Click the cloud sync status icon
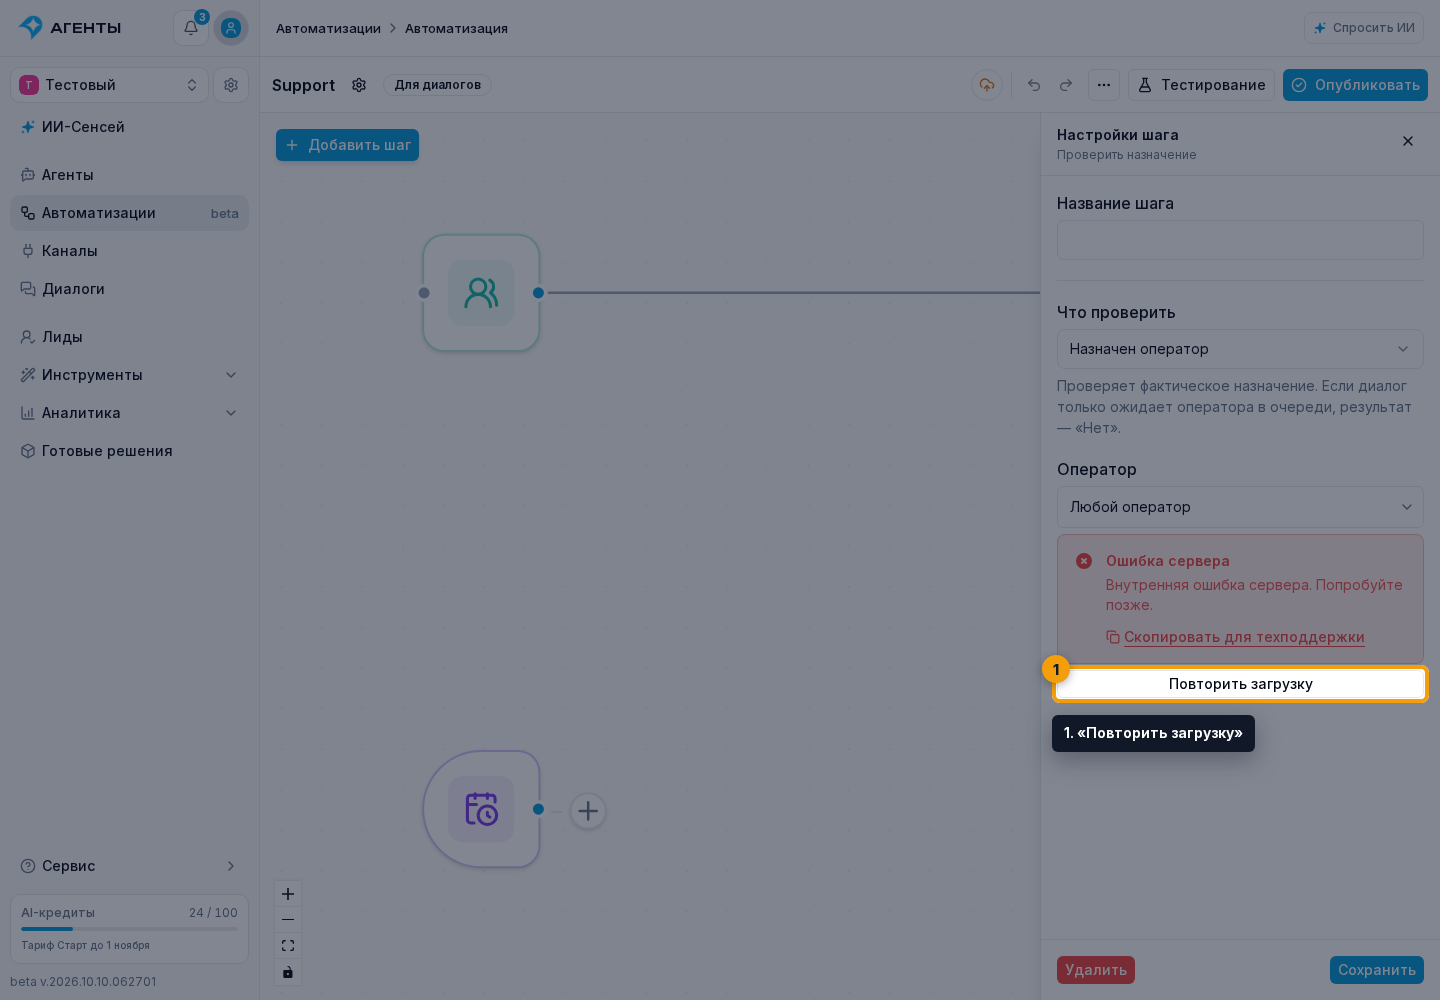The image size is (1440, 1000). click(x=987, y=85)
